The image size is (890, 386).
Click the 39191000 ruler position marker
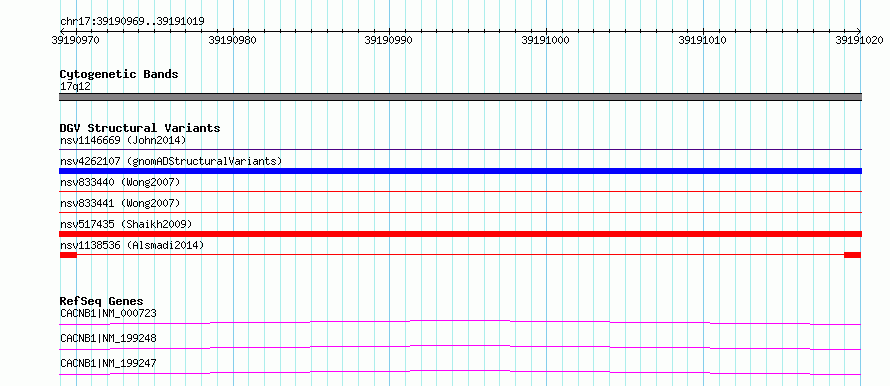coord(545,40)
